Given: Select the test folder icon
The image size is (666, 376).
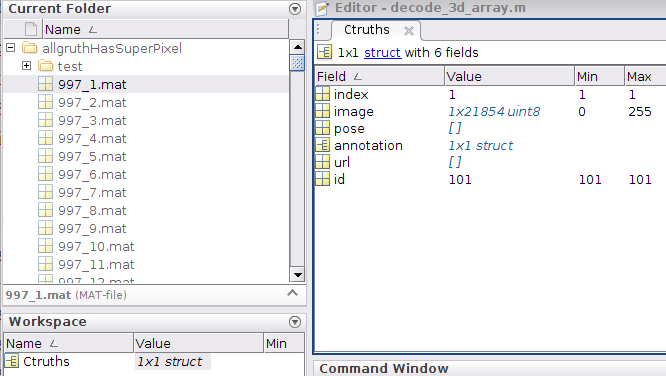Looking at the screenshot, I should (x=45, y=66).
